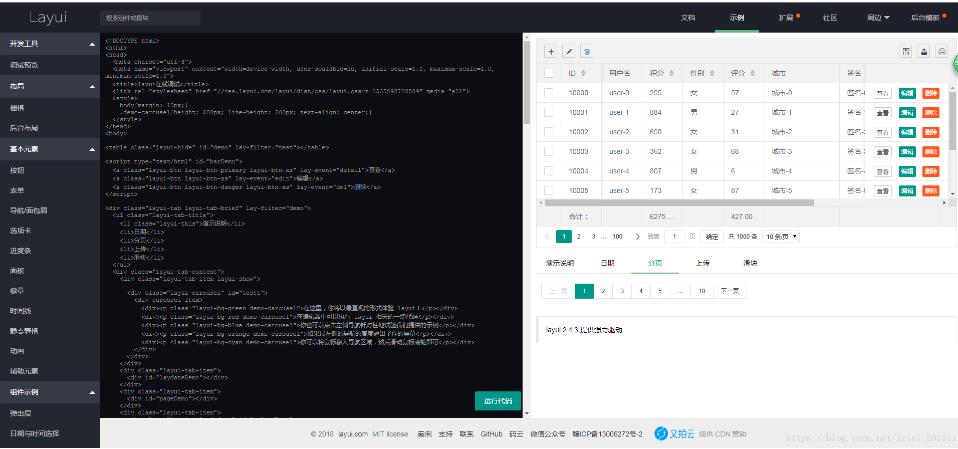Check the row checkbox for ID 10001
The height and width of the screenshot is (449, 958).
pyautogui.click(x=549, y=112)
